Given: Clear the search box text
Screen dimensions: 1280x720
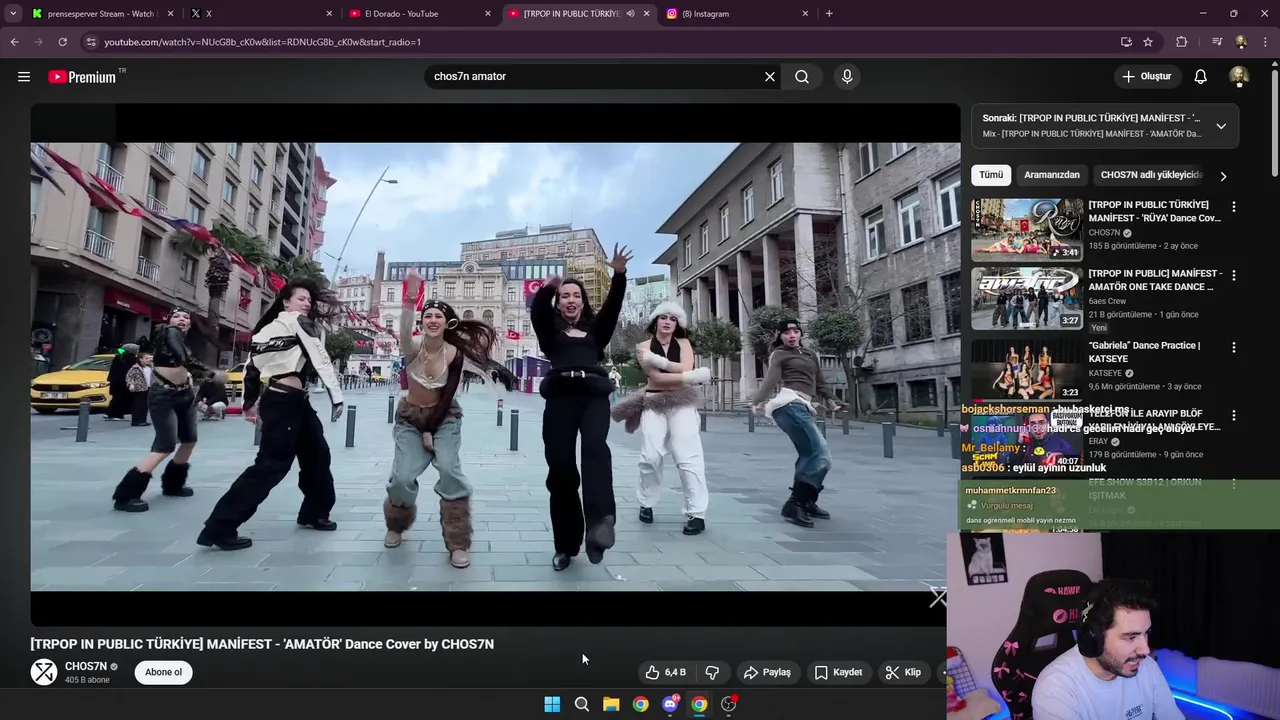Looking at the screenshot, I should click(770, 76).
